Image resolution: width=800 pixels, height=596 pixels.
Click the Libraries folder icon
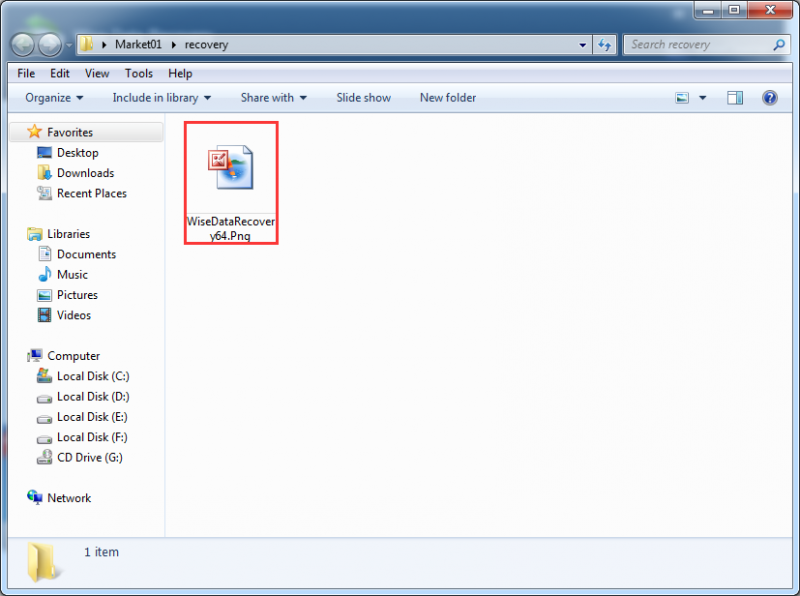pos(35,234)
